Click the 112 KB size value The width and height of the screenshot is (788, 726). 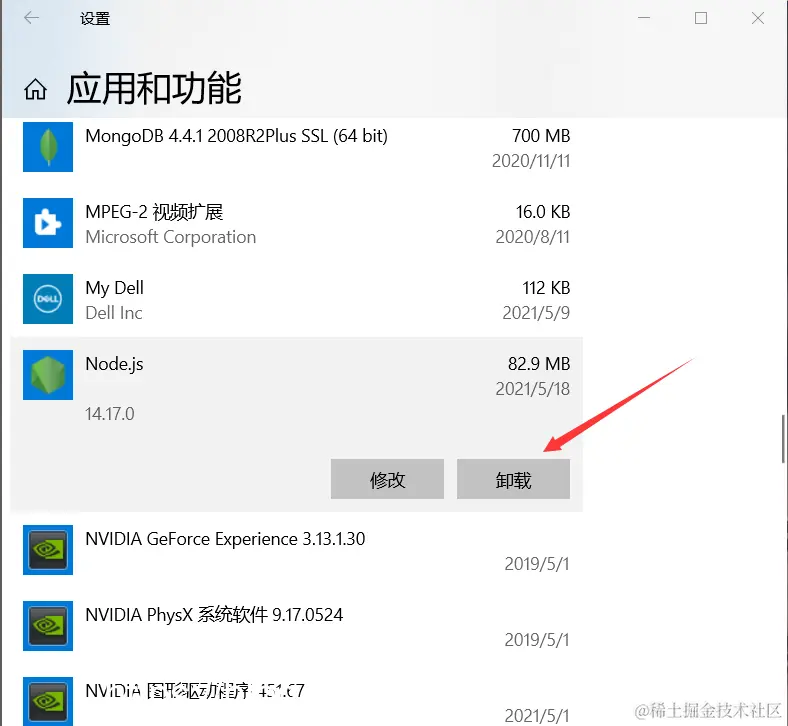[546, 288]
